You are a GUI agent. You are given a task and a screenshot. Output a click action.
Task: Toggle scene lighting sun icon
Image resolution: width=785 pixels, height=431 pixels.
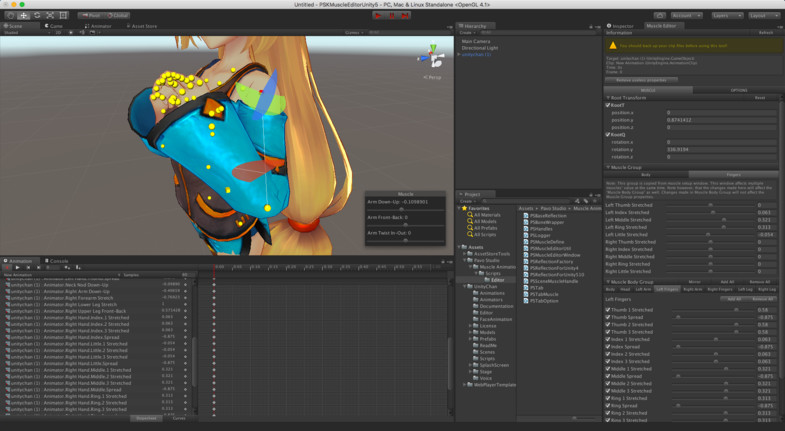click(x=71, y=33)
